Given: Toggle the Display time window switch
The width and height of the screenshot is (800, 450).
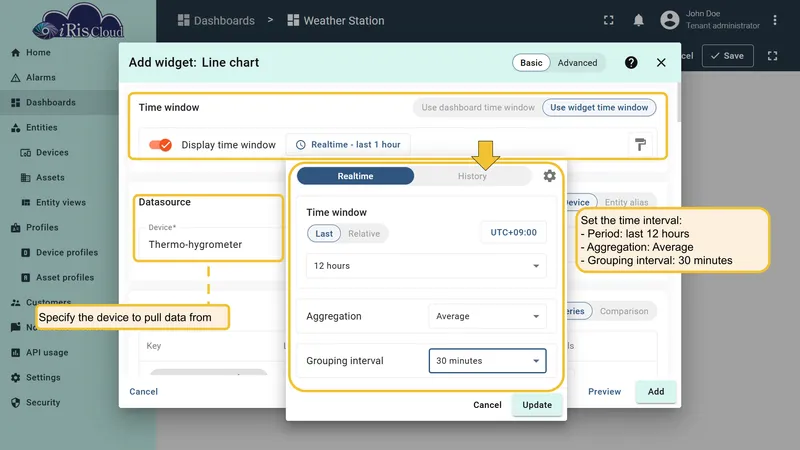Looking at the screenshot, I should tap(160, 145).
